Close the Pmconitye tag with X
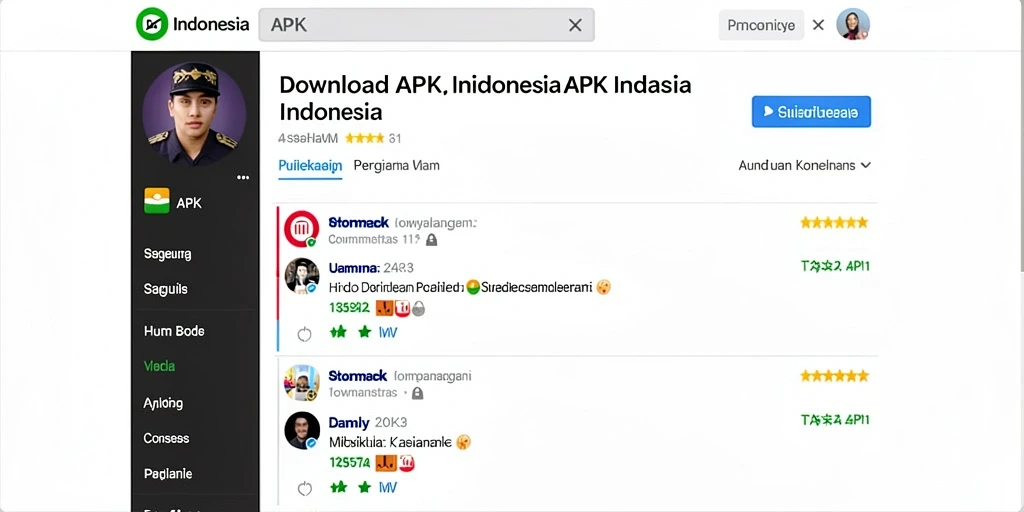The height and width of the screenshot is (512, 1024). (x=818, y=25)
